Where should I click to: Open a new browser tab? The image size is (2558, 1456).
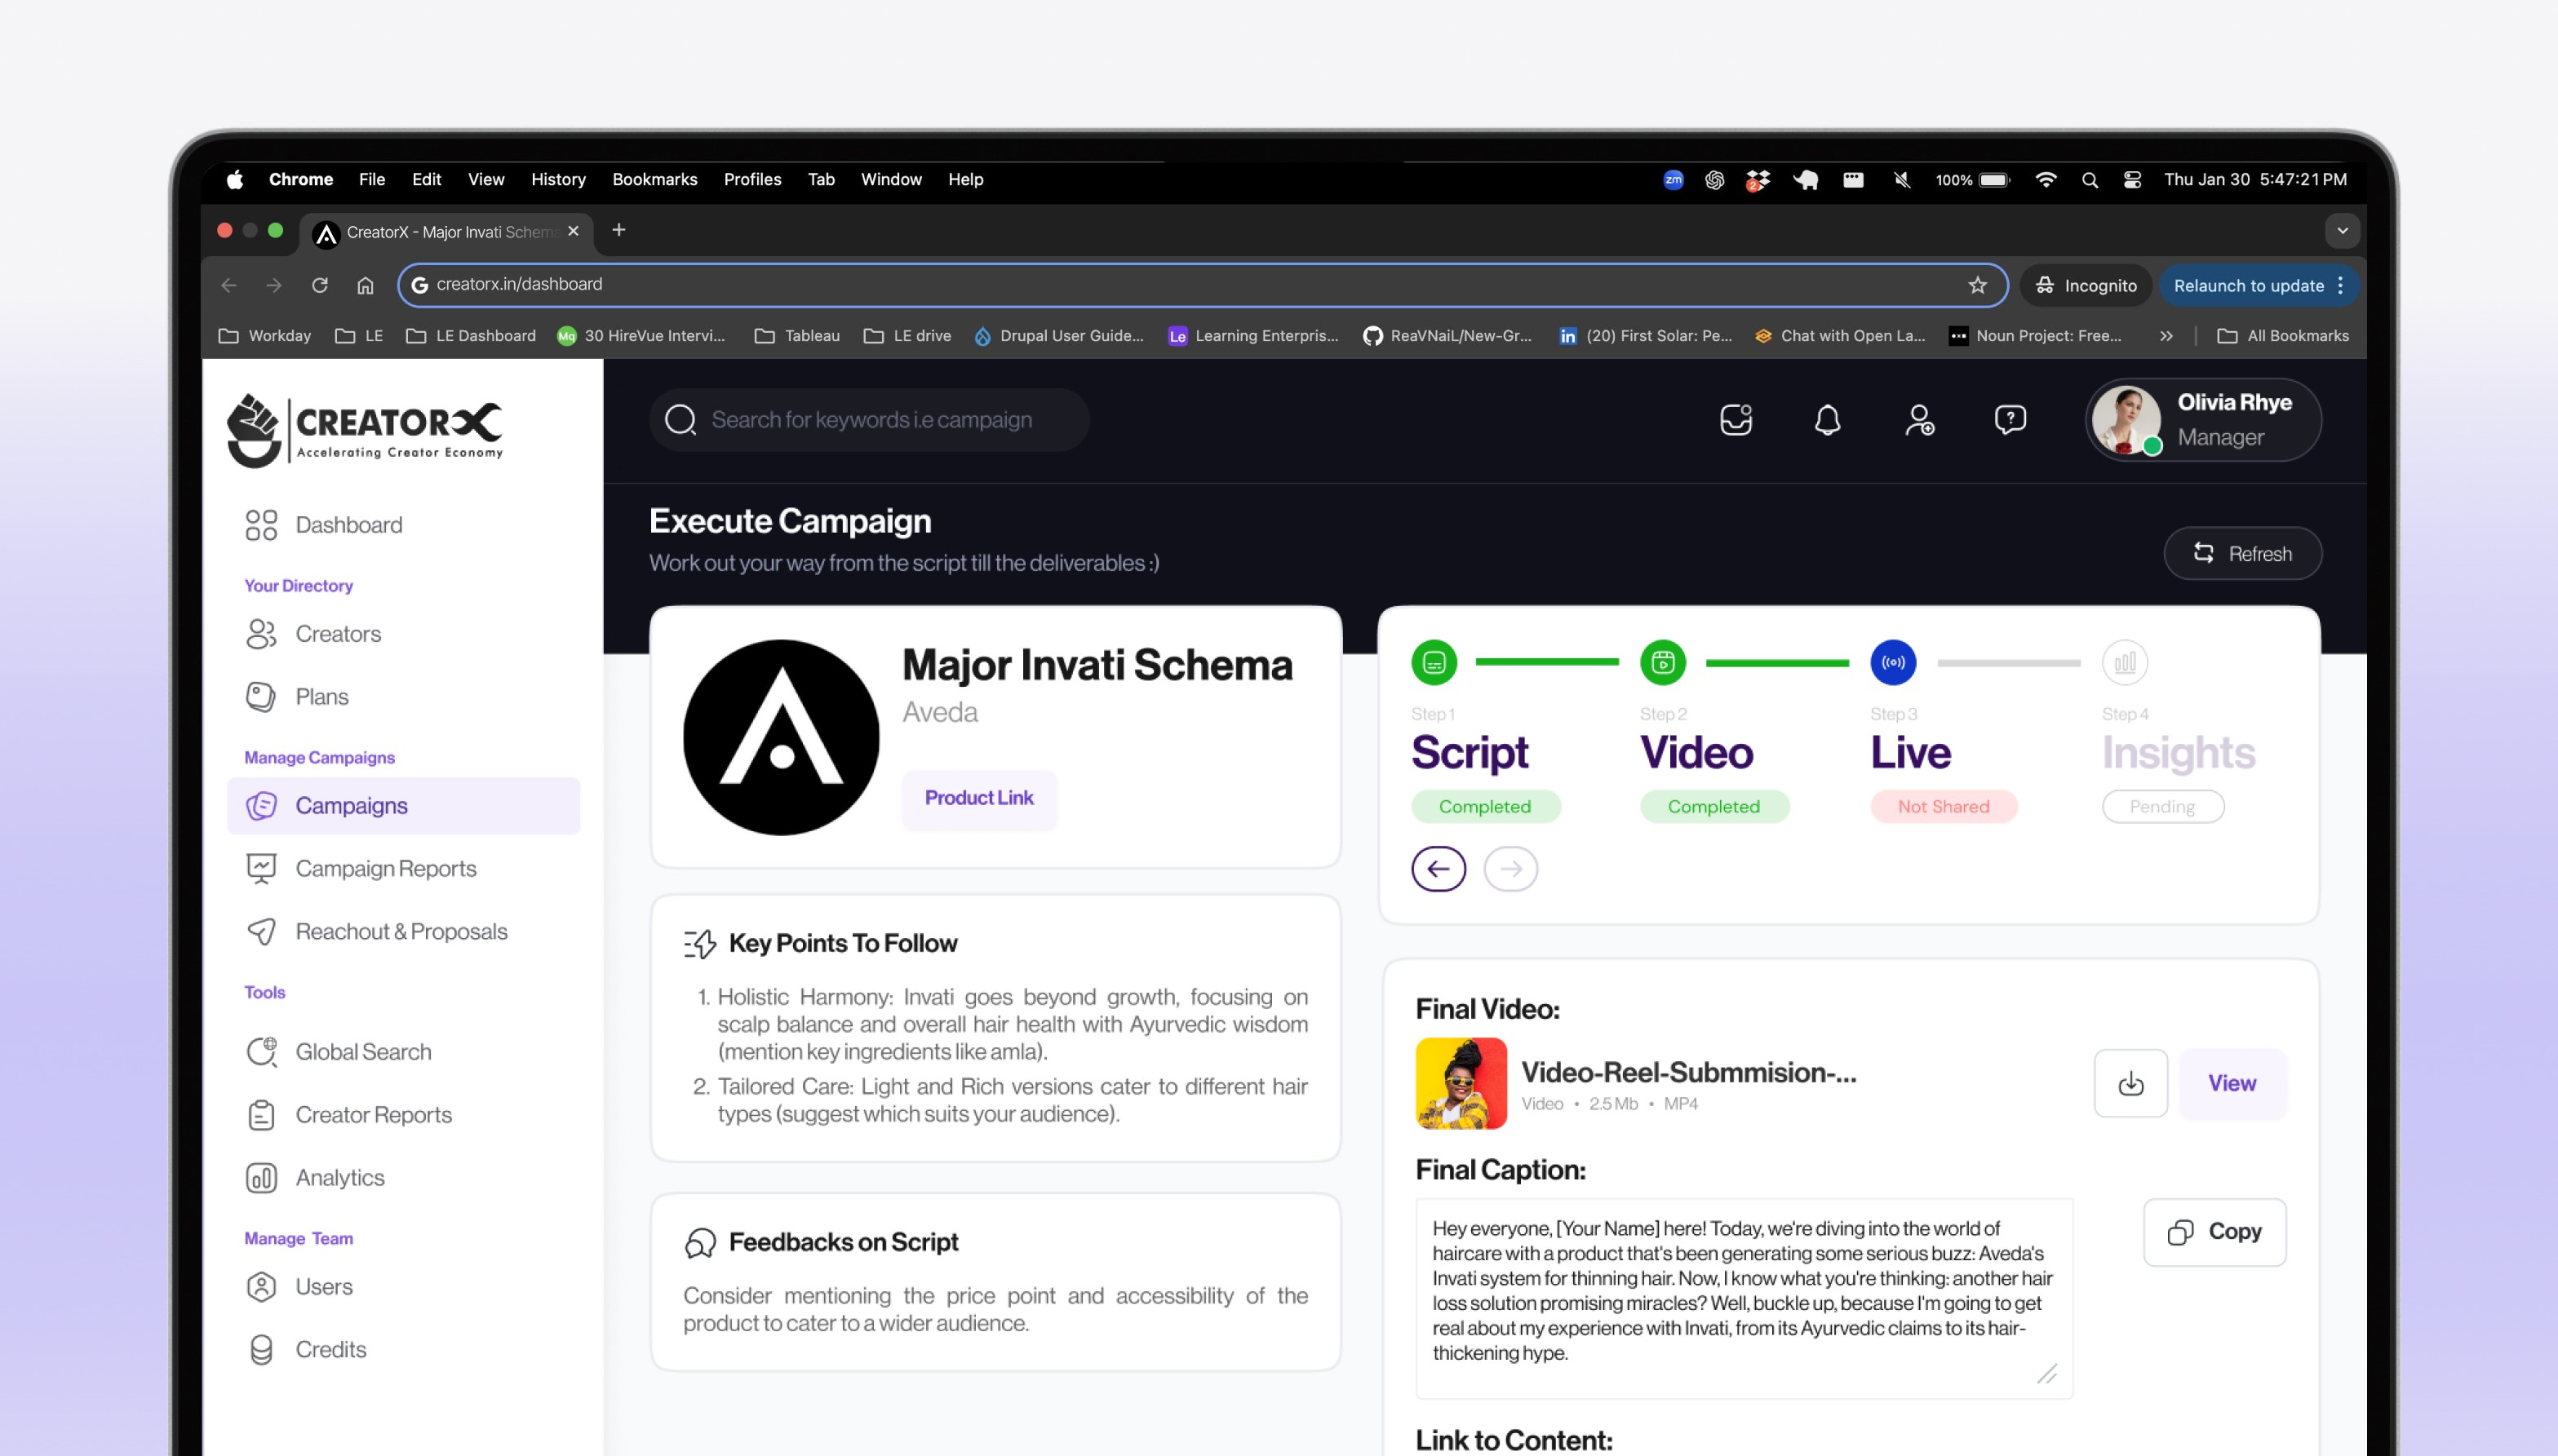pos(619,230)
